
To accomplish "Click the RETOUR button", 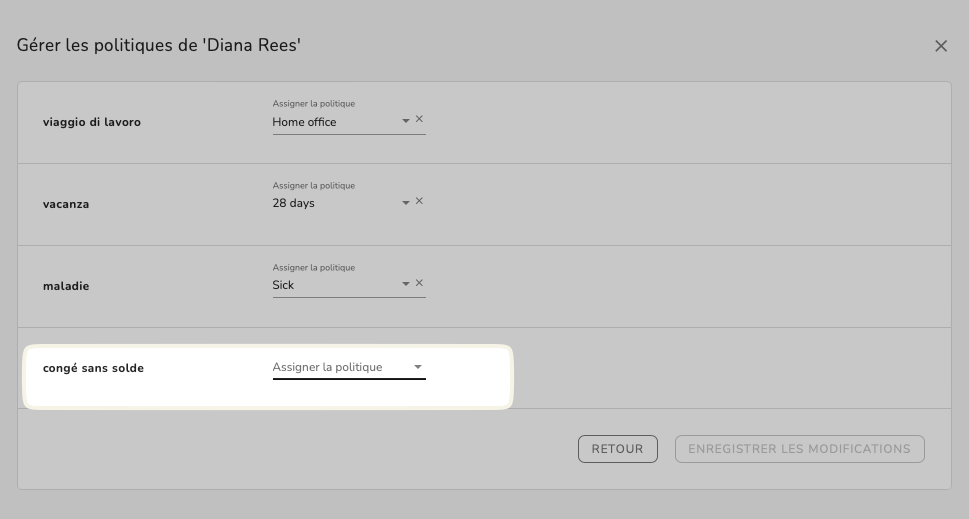I will point(617,449).
